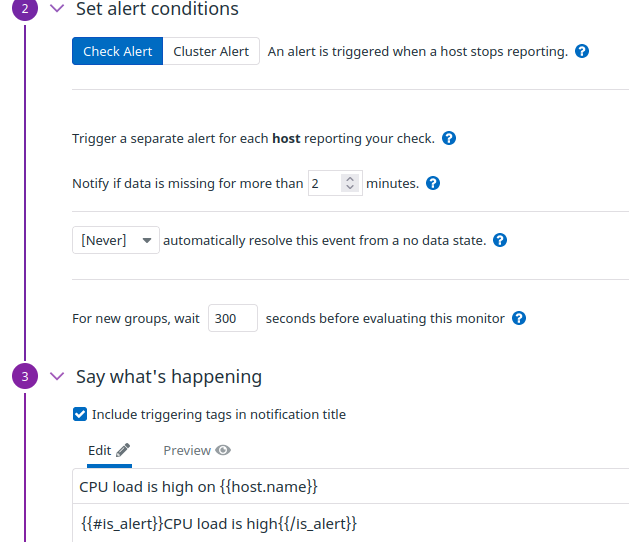Click help icon beside separate alert for each host
Viewport: 629px width, 542px height.
pos(449,138)
